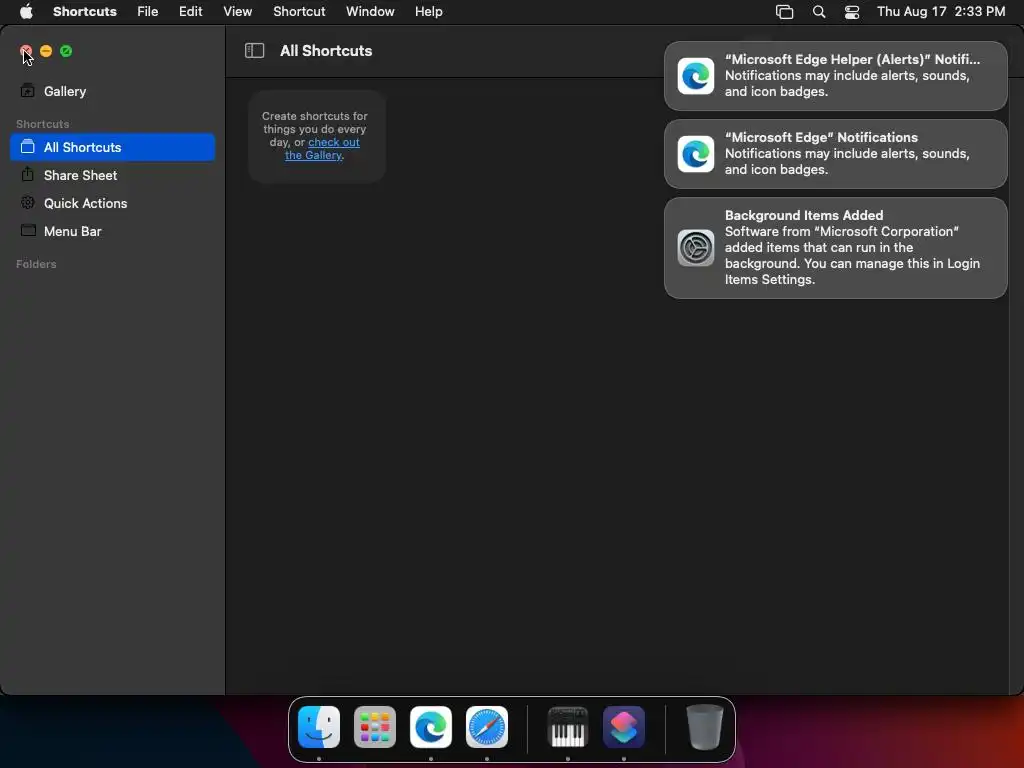Open the Shortcut menu
Screen dimensions: 1024x768
pos(299,11)
